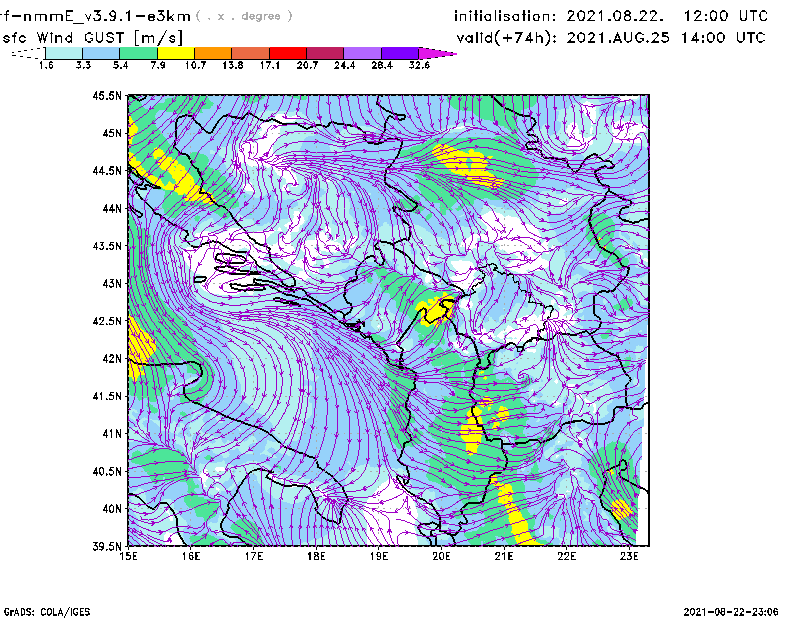Click the red 17.1–20.7 legend swatch
The width and height of the screenshot is (800, 618).
(x=288, y=53)
